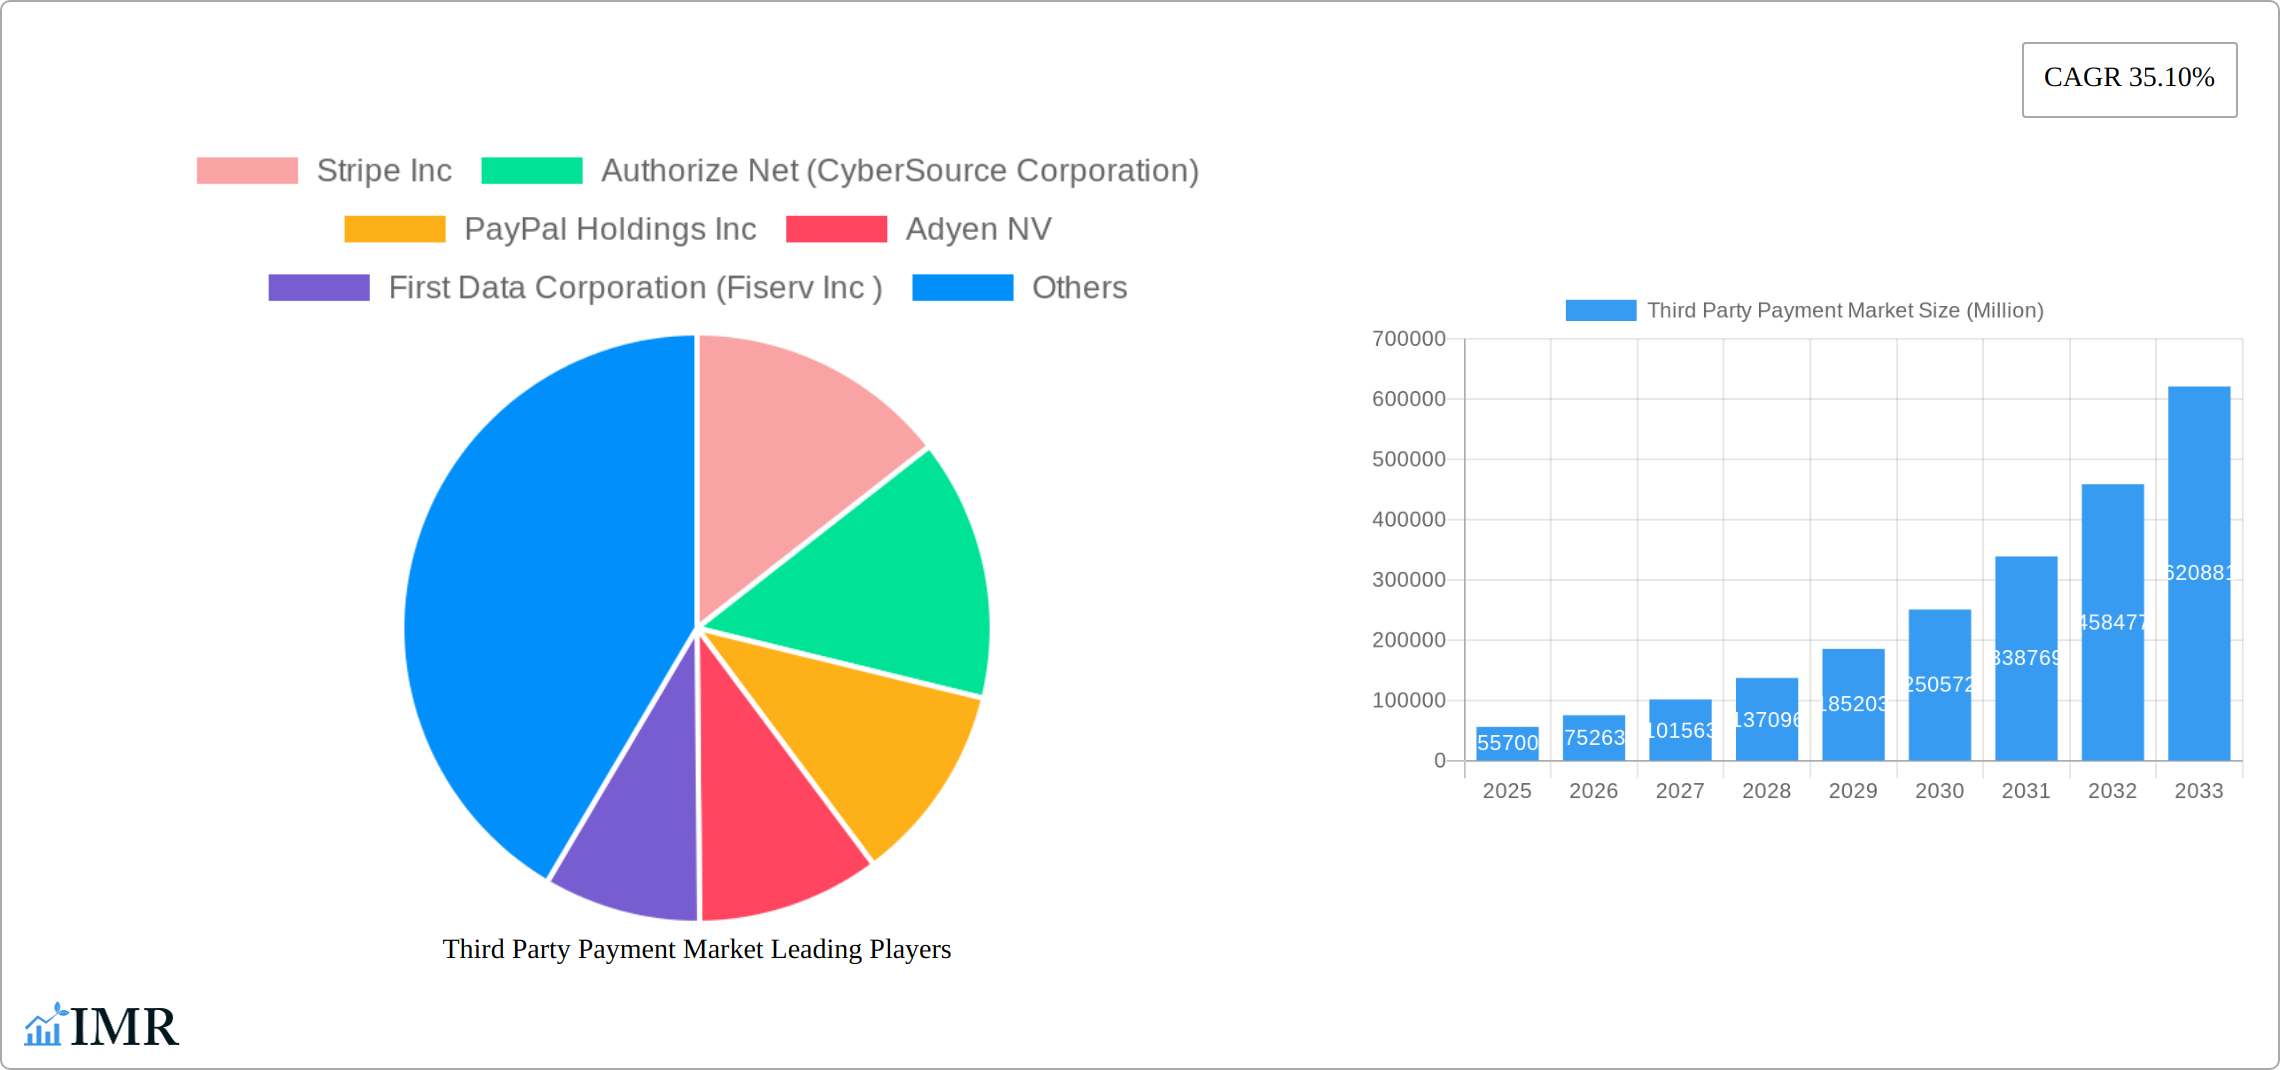Click the 2031 bar labeled 338769

[2026, 659]
